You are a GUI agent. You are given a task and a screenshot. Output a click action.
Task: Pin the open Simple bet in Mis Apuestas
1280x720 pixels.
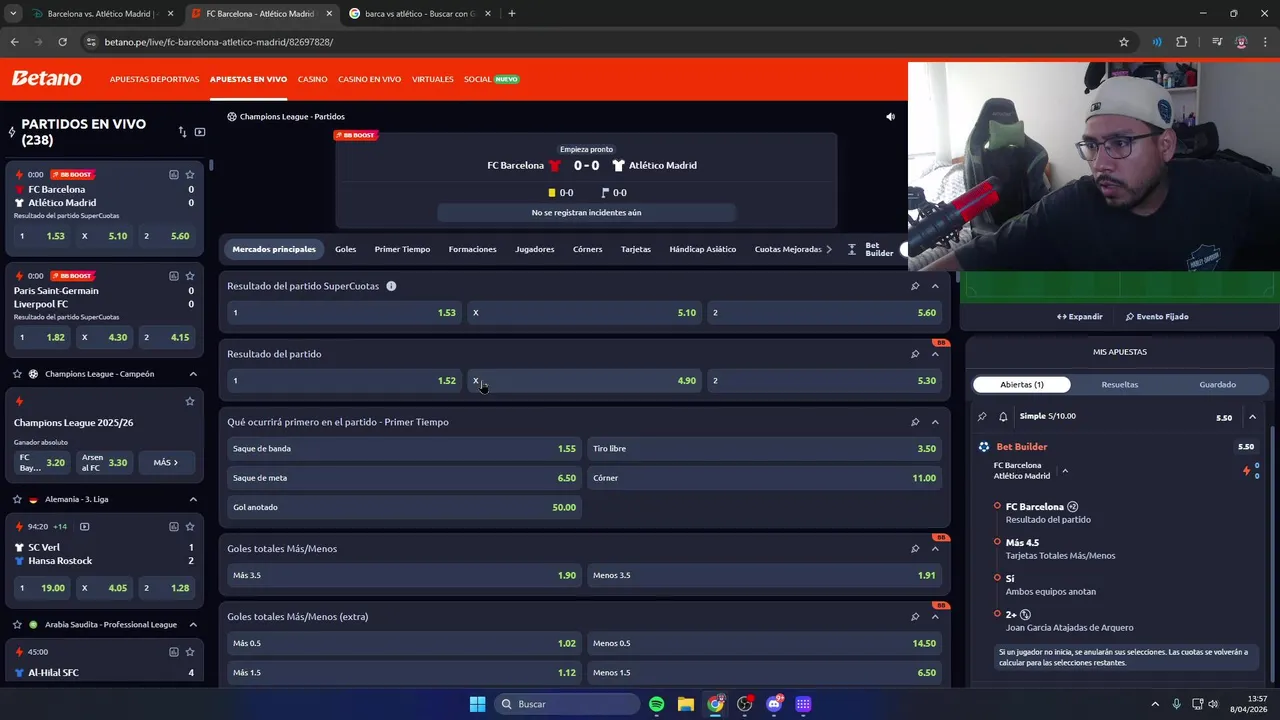pos(982,417)
